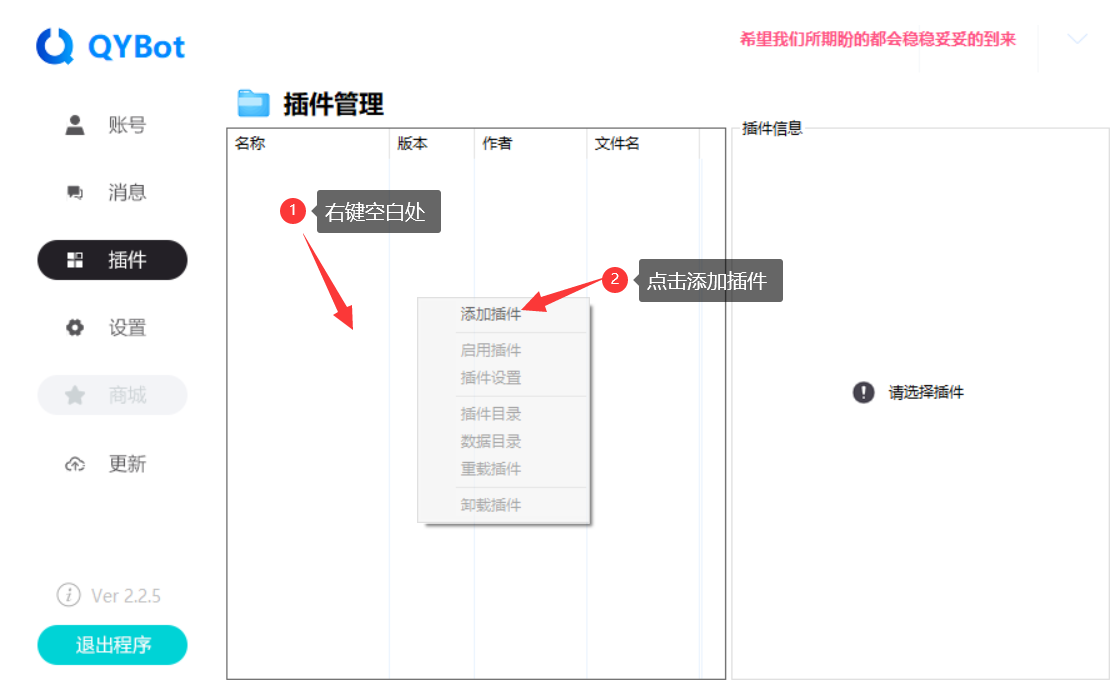Image resolution: width=1120 pixels, height=690 pixels.
Task: Open the messages (消息) chat icon
Action: 75,193
